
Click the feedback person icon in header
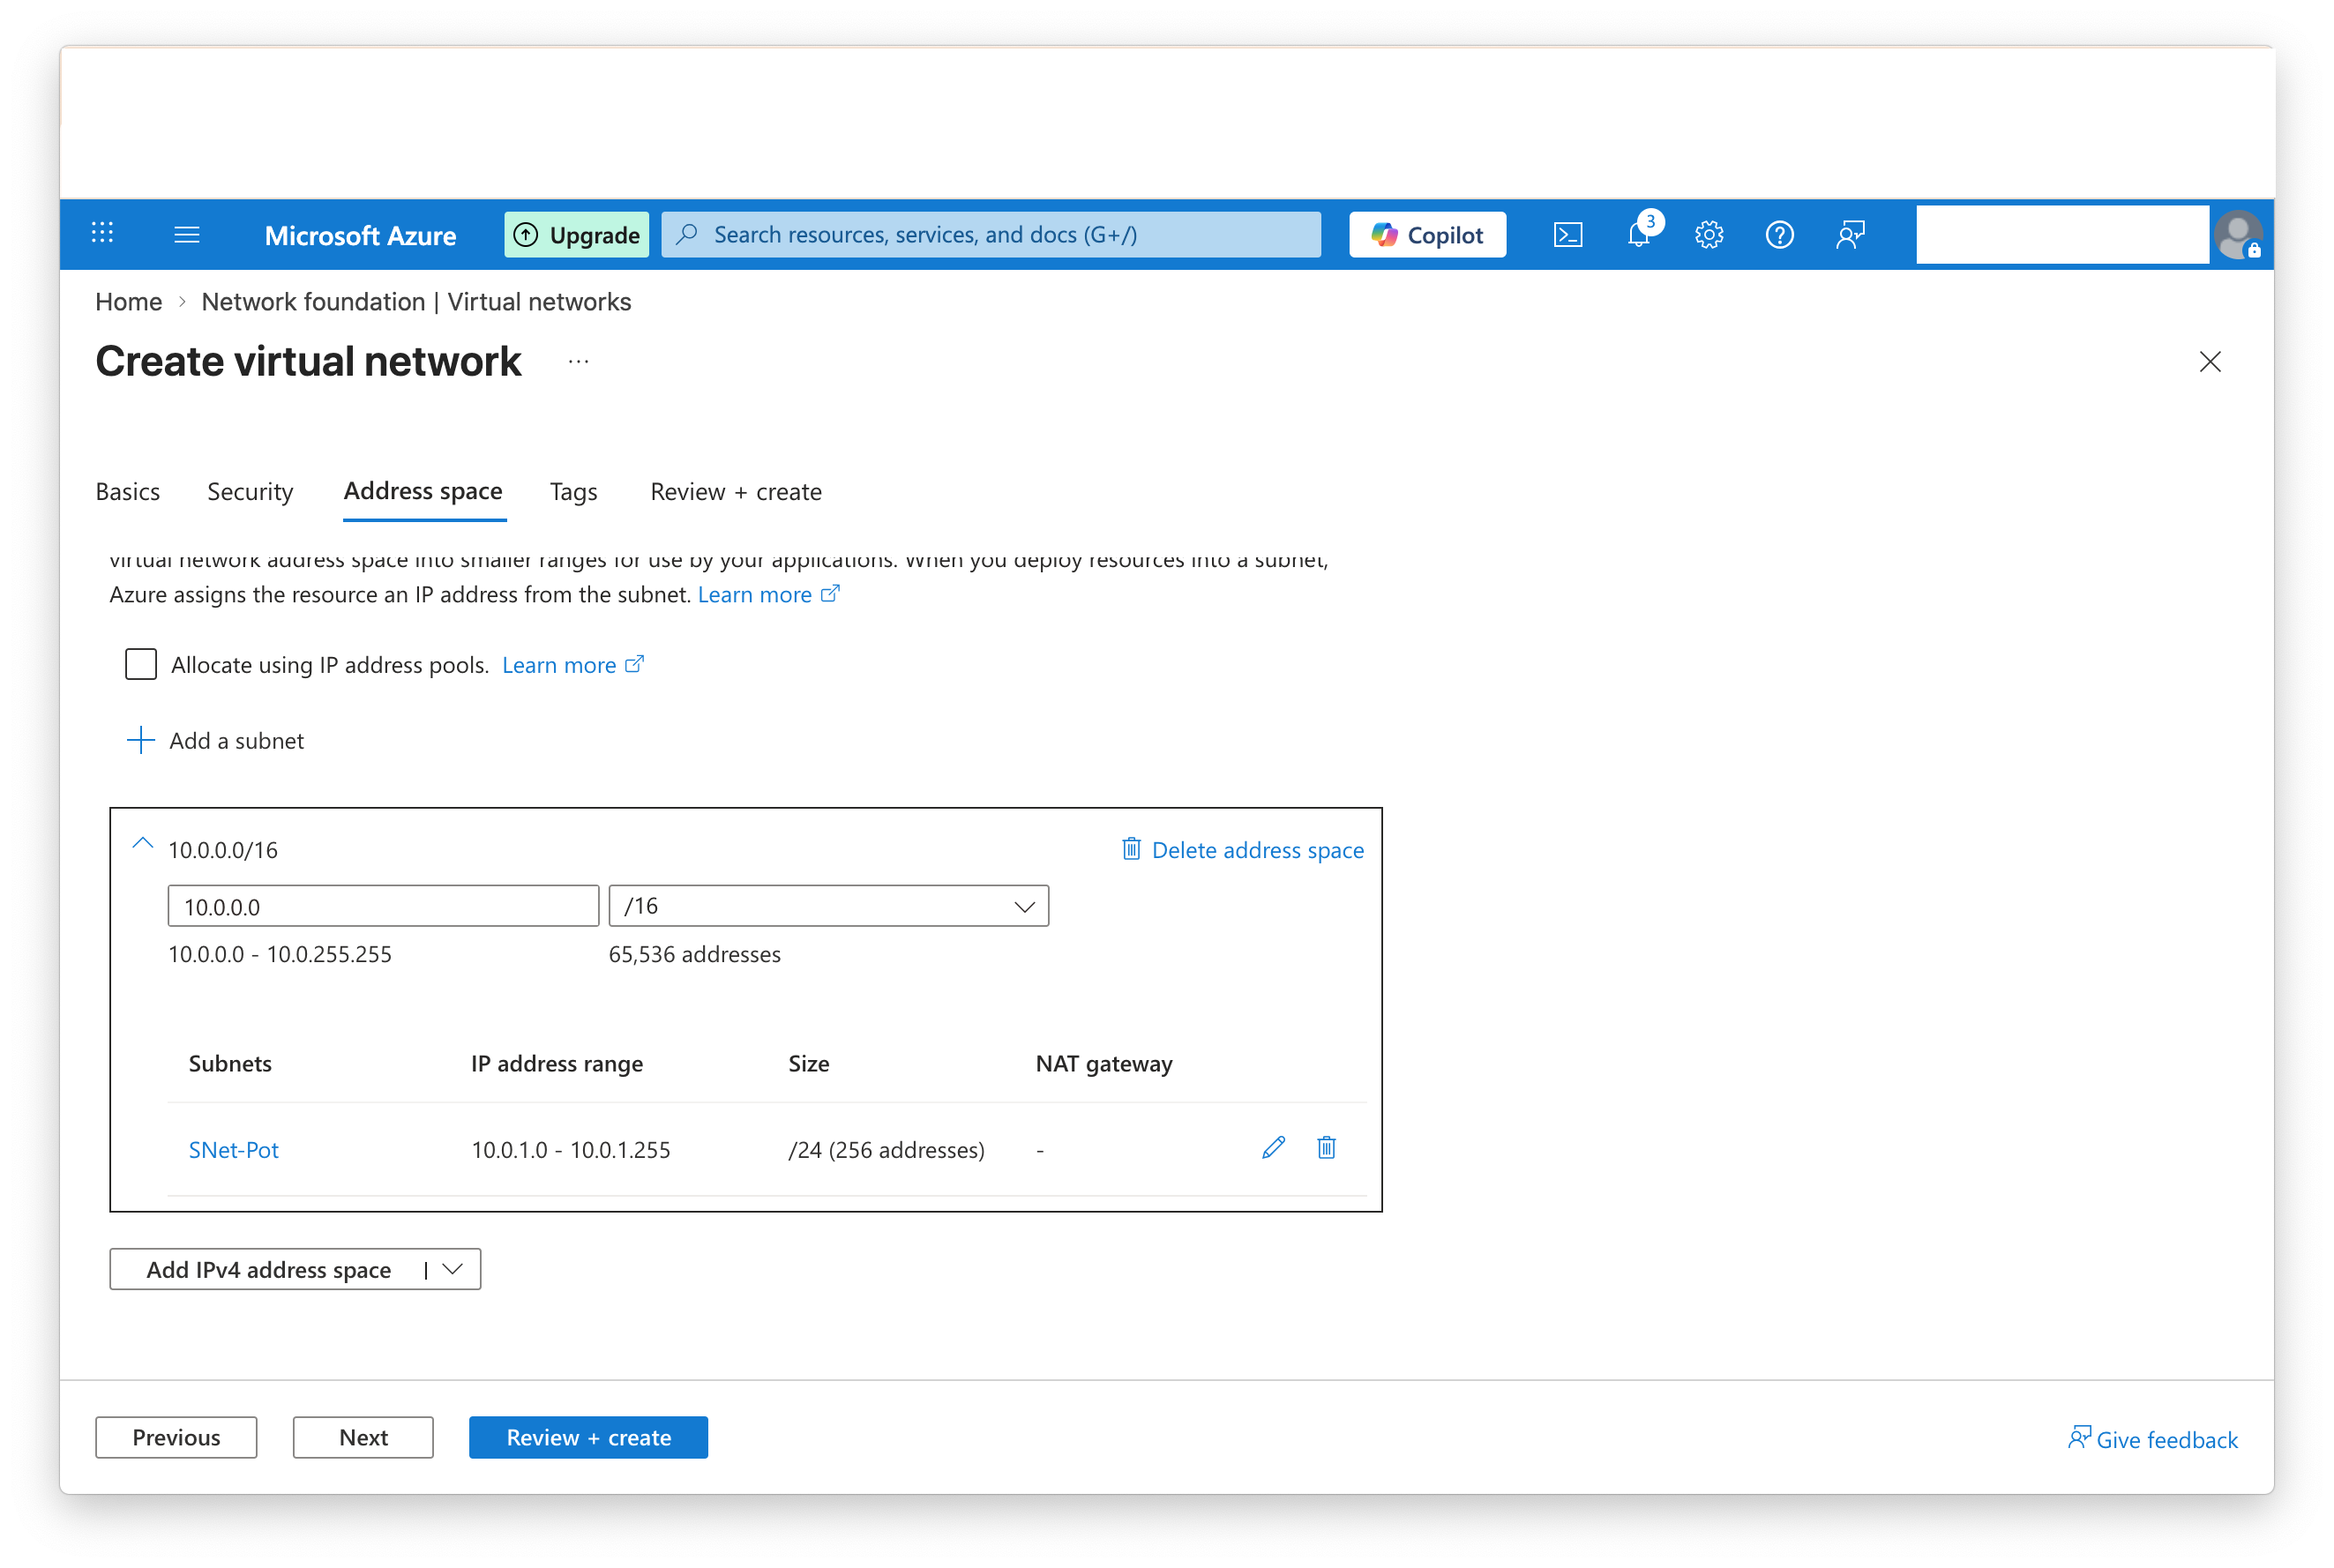(x=1850, y=235)
